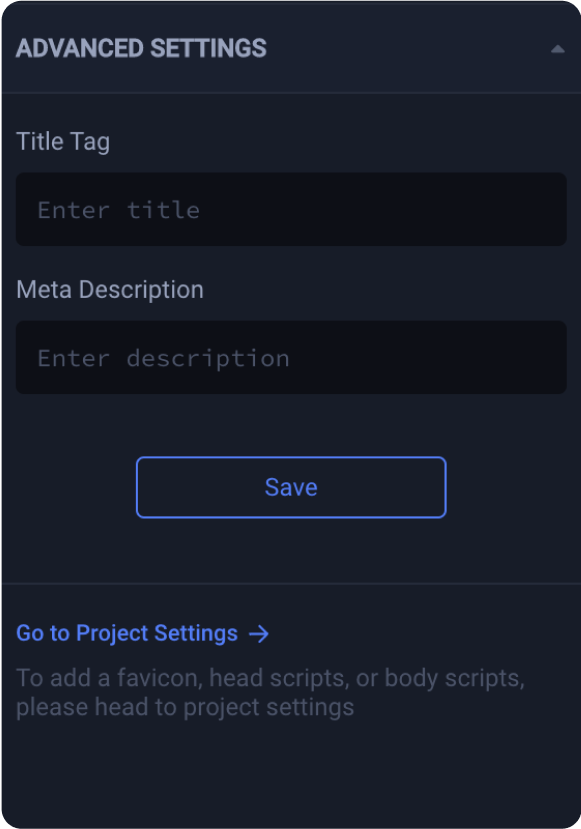Click the Meta Description label

[109, 289]
